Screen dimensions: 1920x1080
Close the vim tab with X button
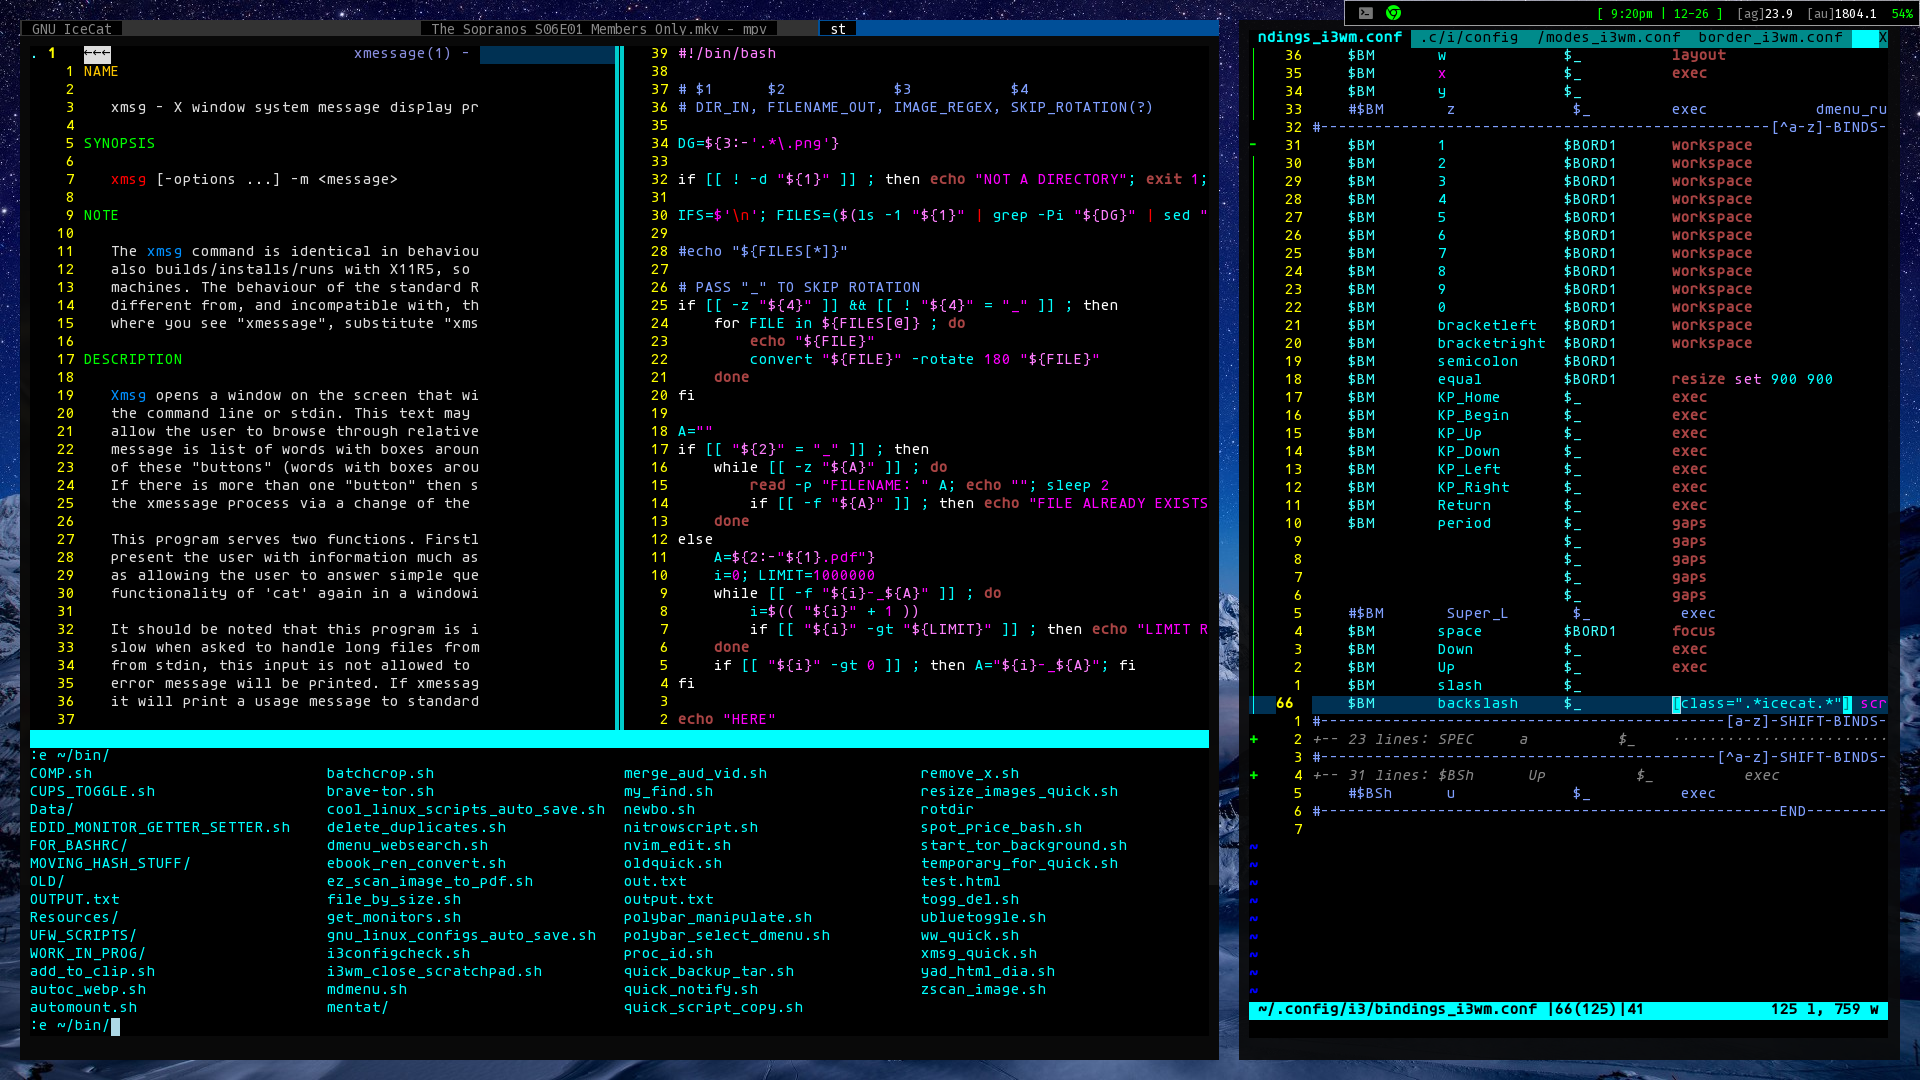coord(1882,38)
